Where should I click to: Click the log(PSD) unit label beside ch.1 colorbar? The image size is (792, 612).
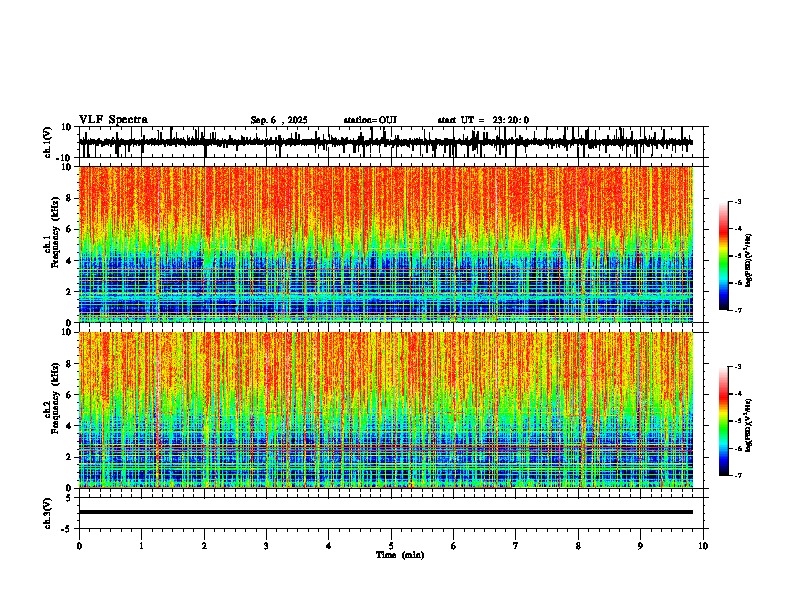pyautogui.click(x=749, y=261)
